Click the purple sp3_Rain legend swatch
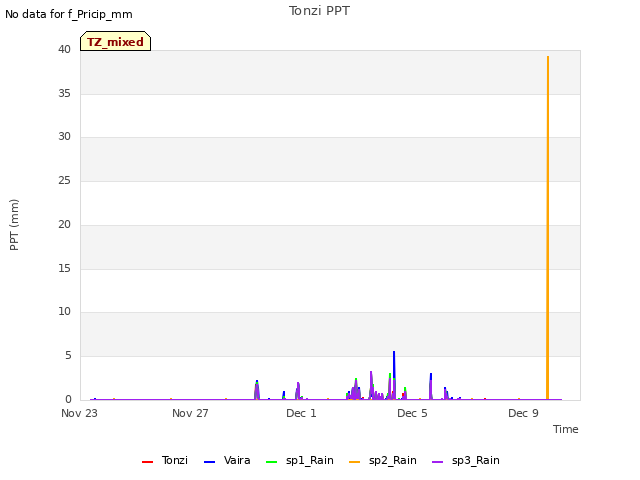This screenshot has width=640, height=480. coord(438,462)
